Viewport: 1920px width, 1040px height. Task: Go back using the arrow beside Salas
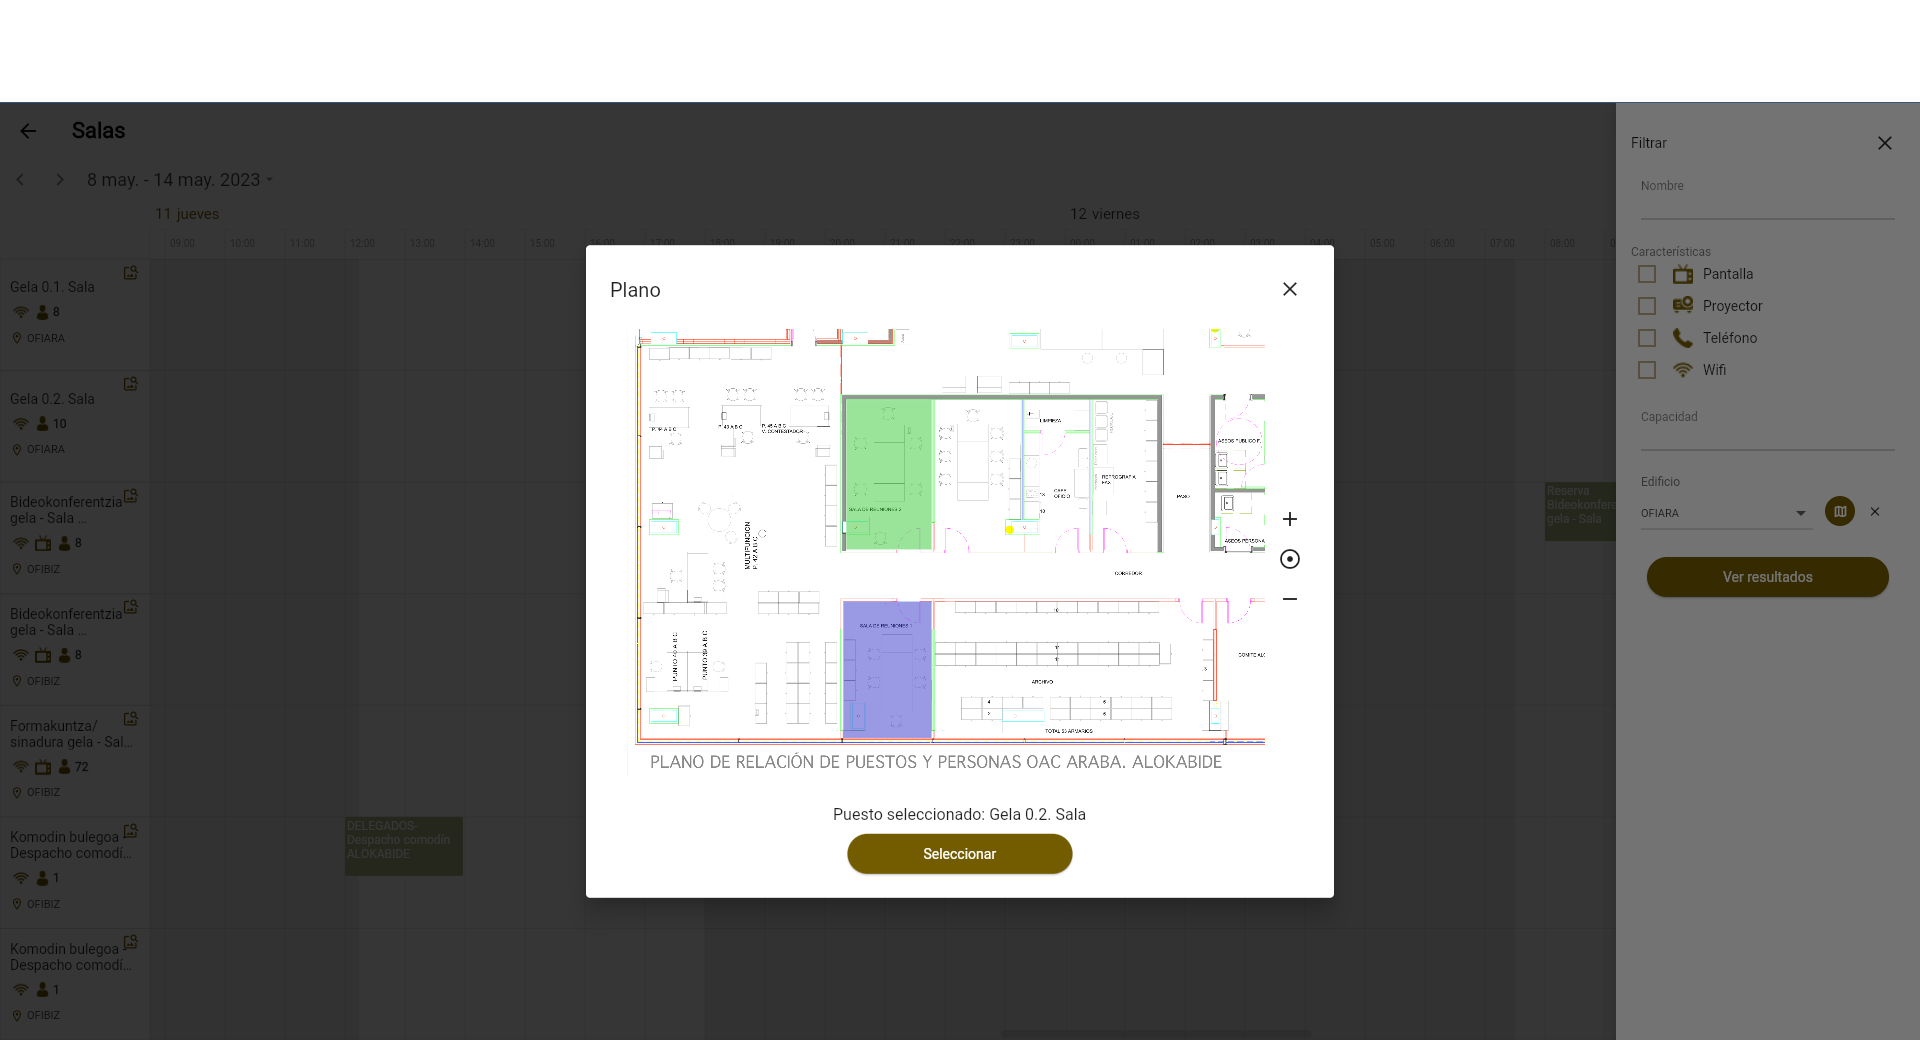(x=28, y=131)
